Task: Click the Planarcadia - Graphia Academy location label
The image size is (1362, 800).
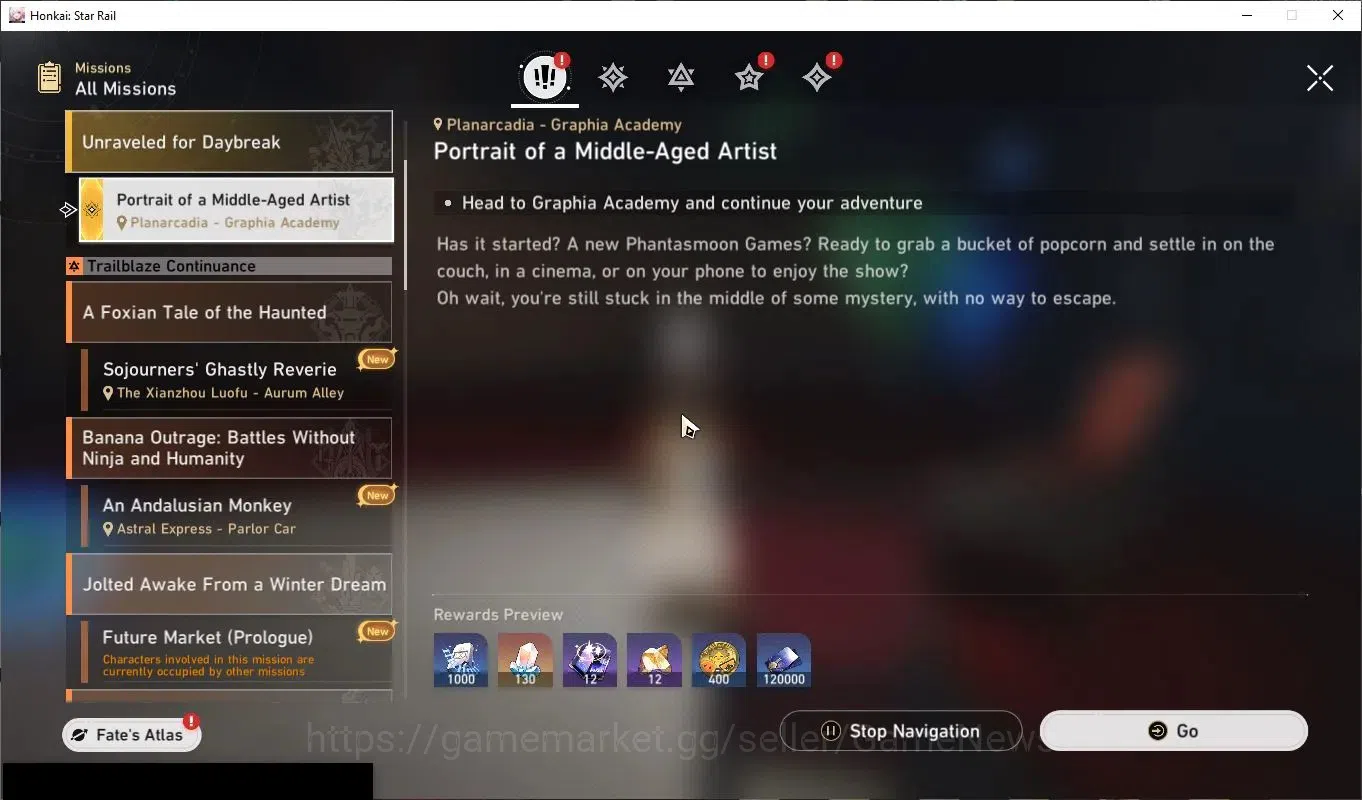Action: pyautogui.click(x=564, y=125)
